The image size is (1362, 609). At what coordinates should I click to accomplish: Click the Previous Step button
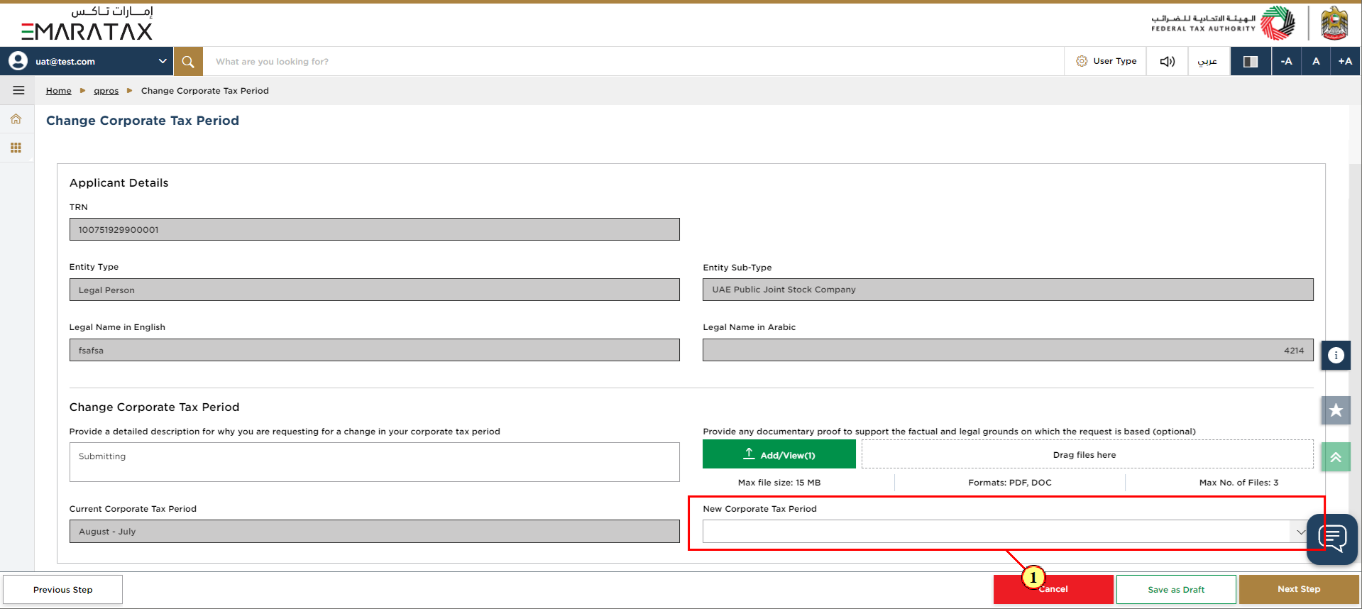[x=63, y=589]
